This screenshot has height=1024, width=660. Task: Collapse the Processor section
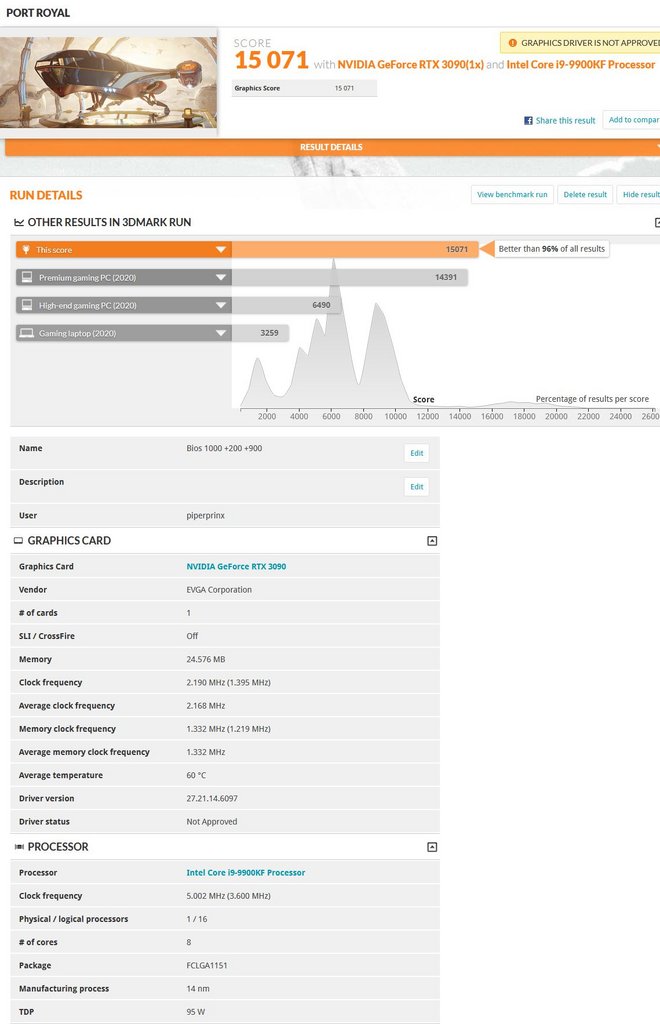tap(432, 847)
